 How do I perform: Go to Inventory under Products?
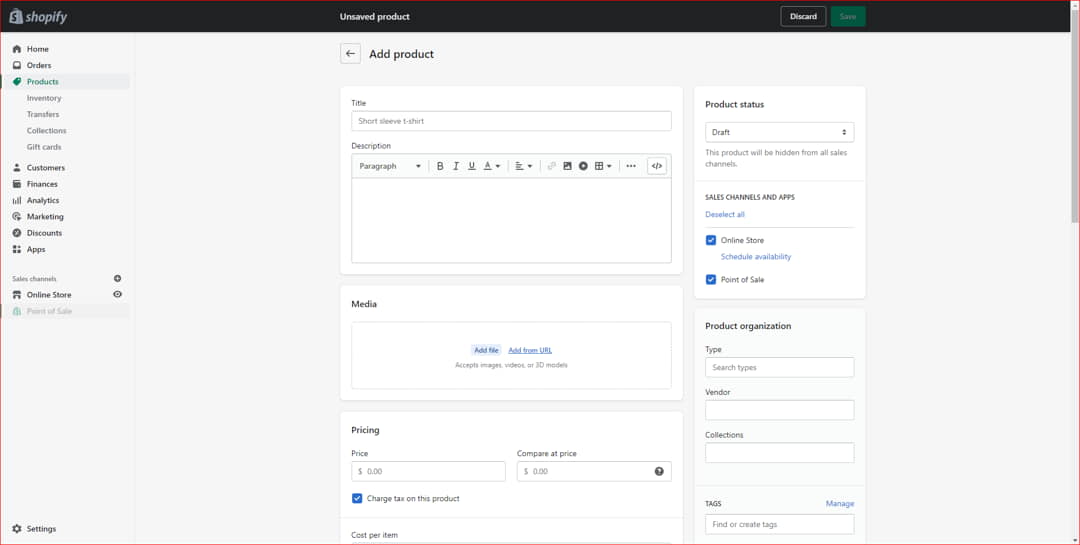click(x=44, y=98)
